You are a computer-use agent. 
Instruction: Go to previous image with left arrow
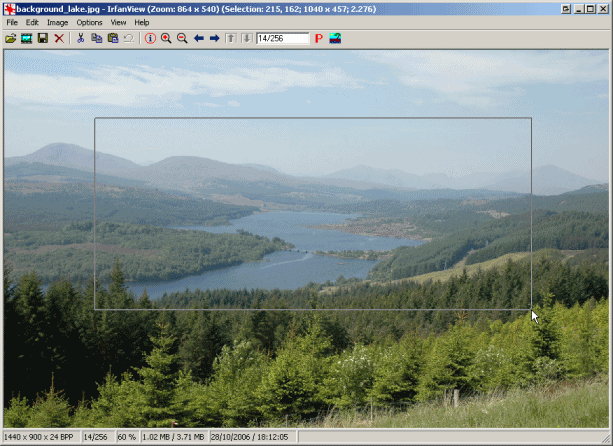click(x=199, y=38)
